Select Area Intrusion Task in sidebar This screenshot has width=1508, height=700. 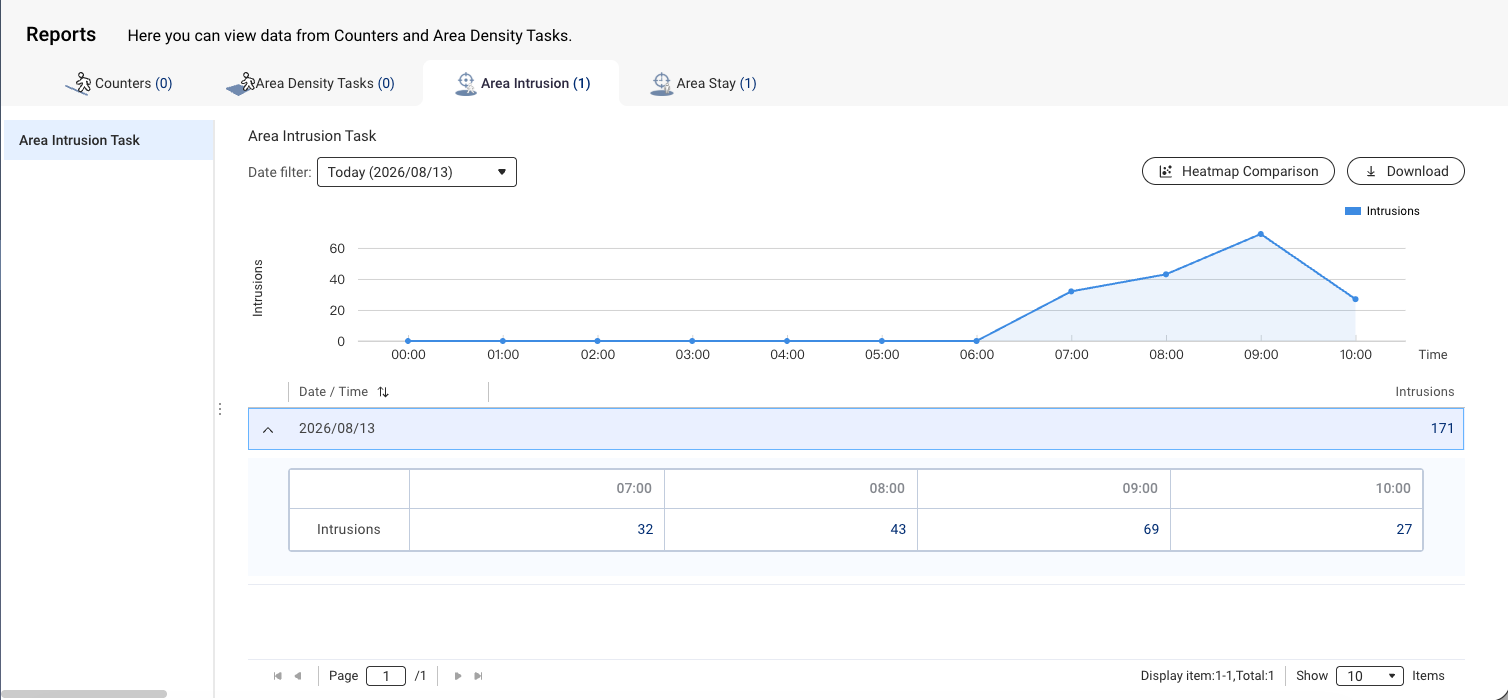[107, 140]
